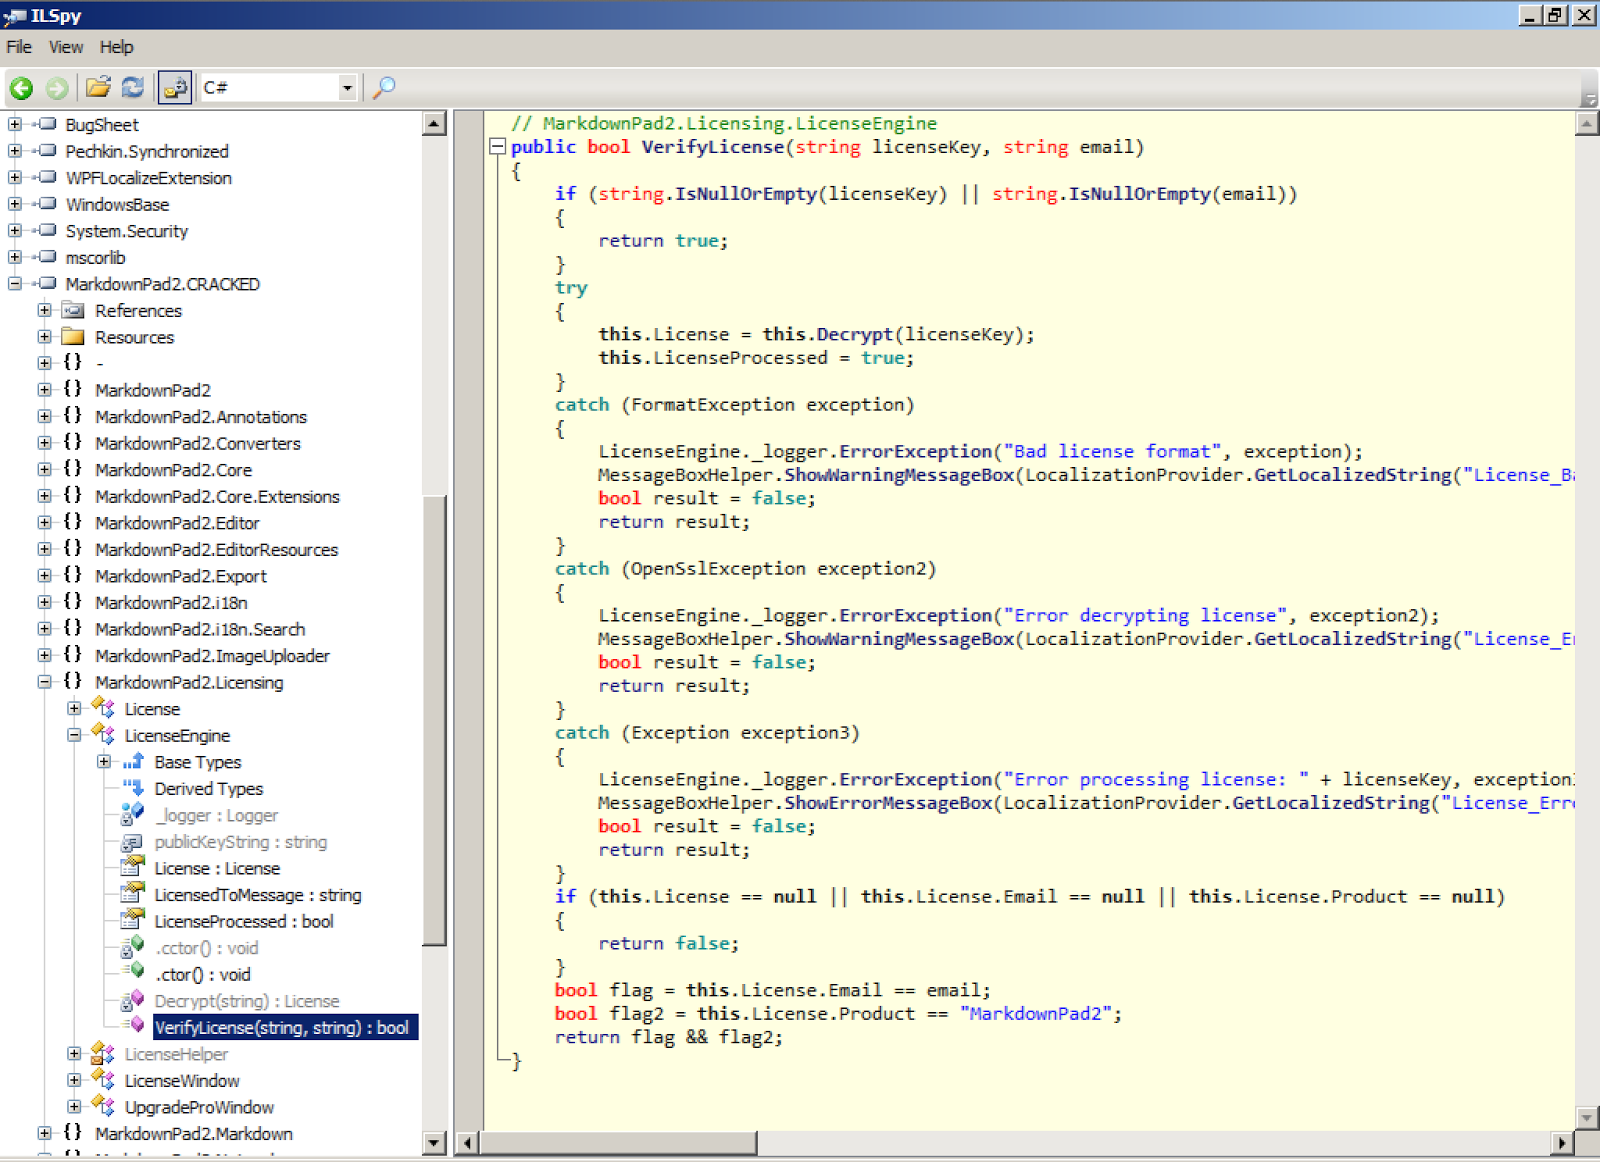Click the UpgradeProWindow class icon
1600x1162 pixels.
coord(103,1106)
